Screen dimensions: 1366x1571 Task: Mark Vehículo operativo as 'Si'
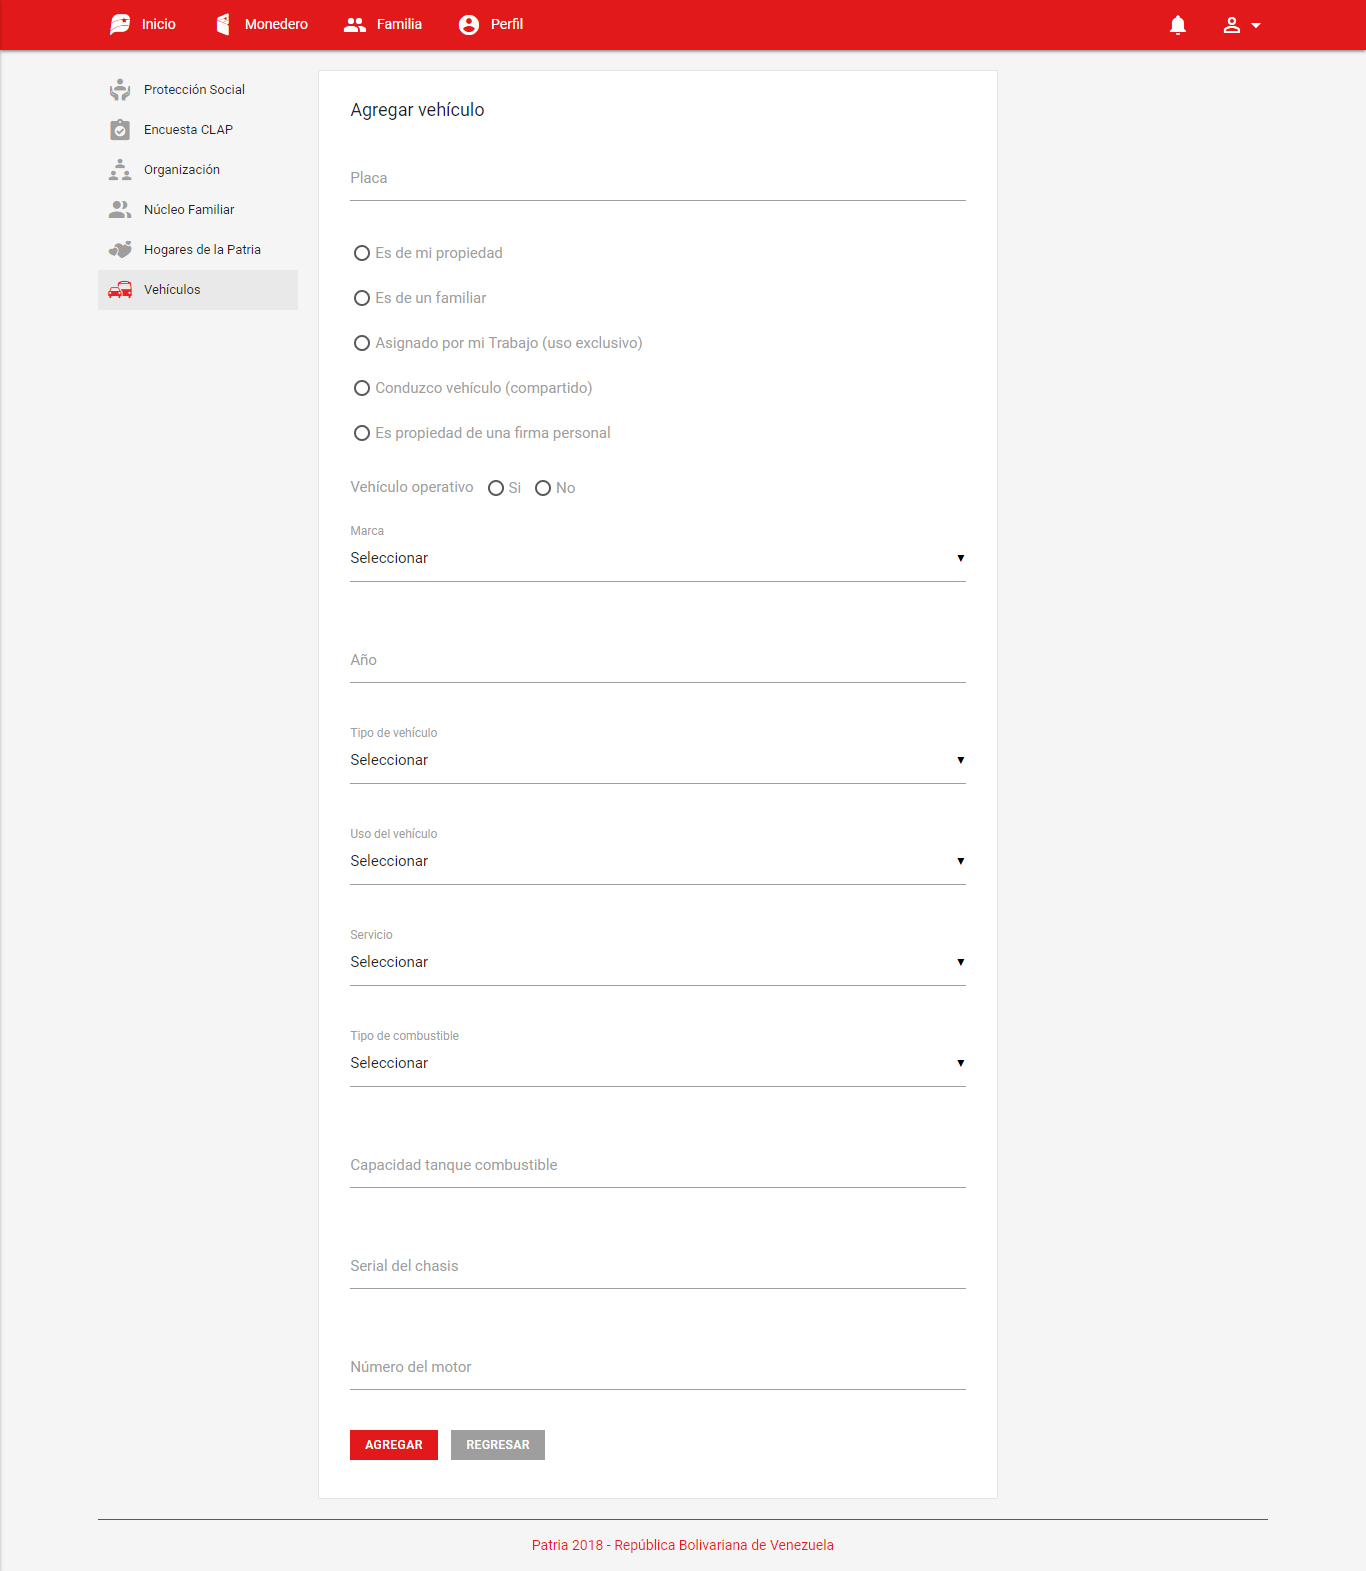496,488
